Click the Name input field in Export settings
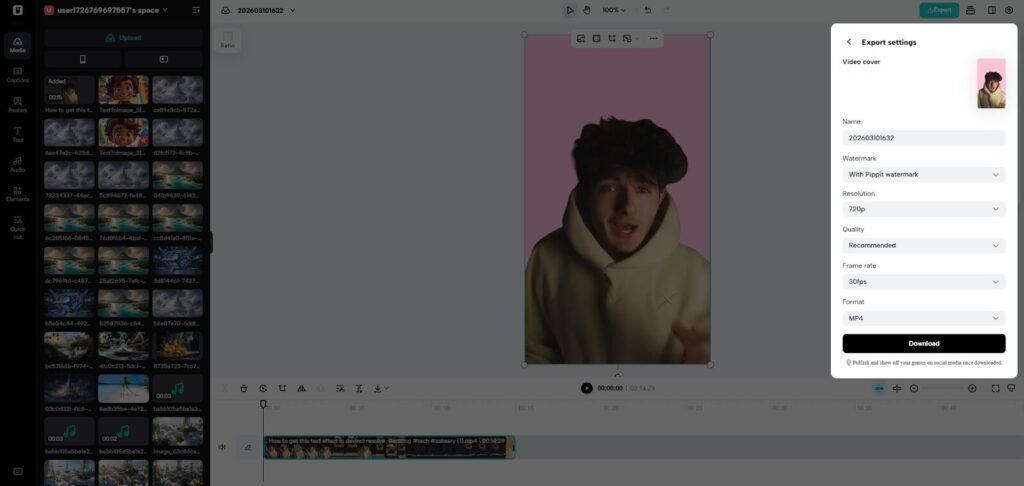Image resolution: width=1024 pixels, height=486 pixels. pyautogui.click(x=923, y=137)
